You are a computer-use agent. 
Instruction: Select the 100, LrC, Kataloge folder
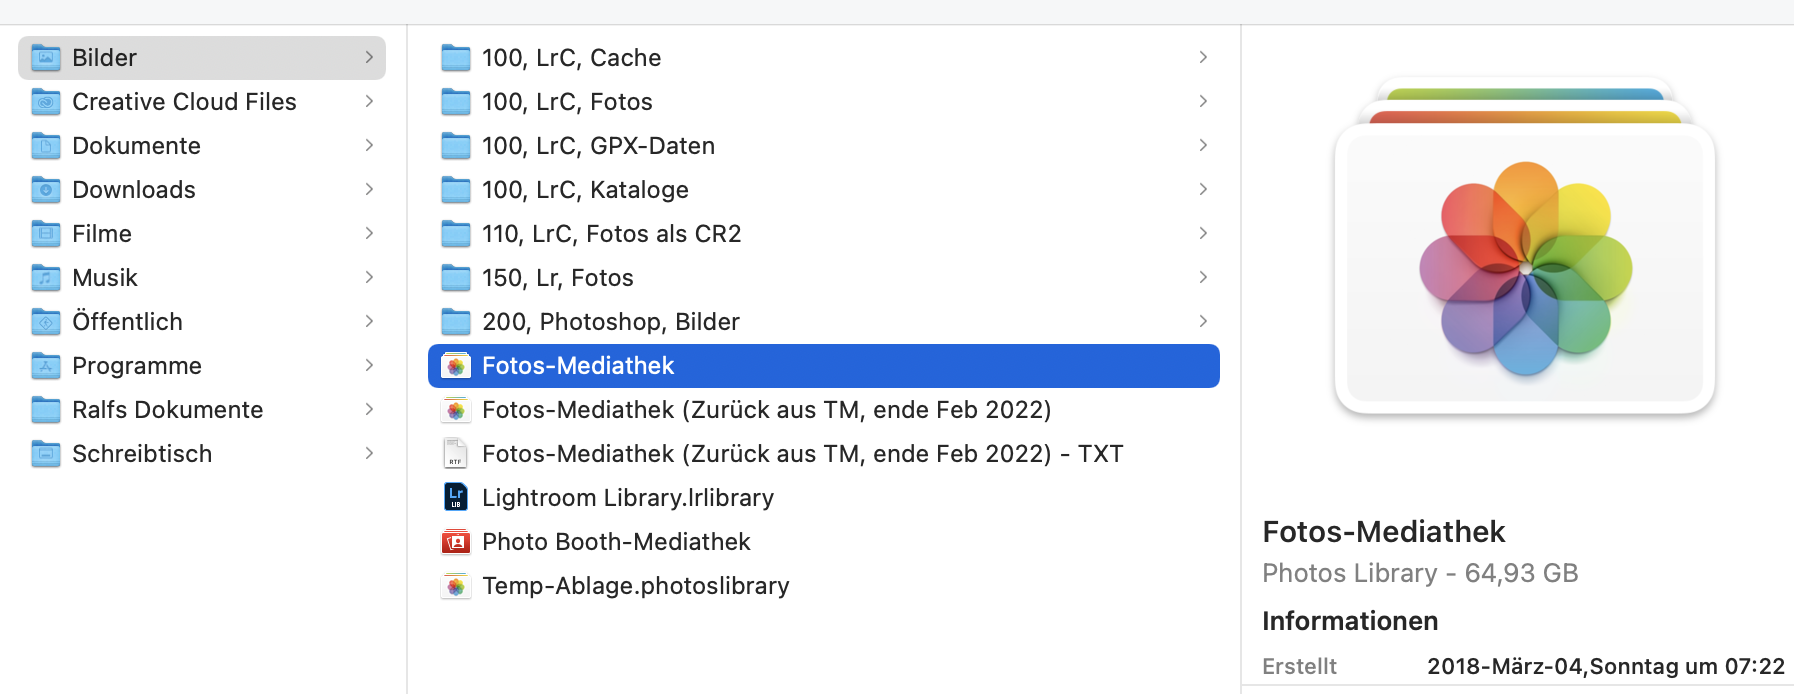pos(585,190)
